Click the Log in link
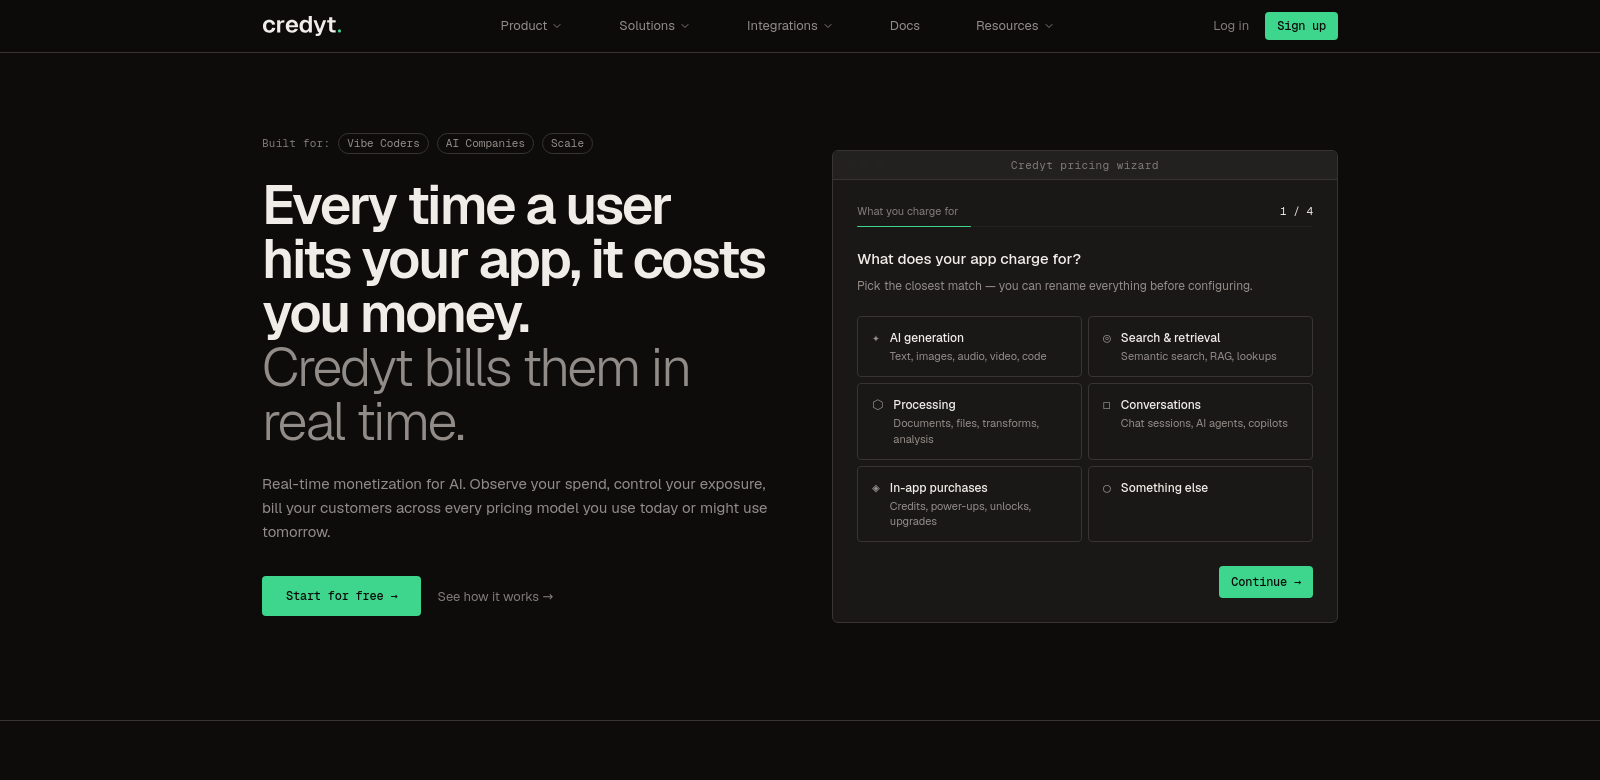This screenshot has width=1600, height=780. pos(1231,26)
